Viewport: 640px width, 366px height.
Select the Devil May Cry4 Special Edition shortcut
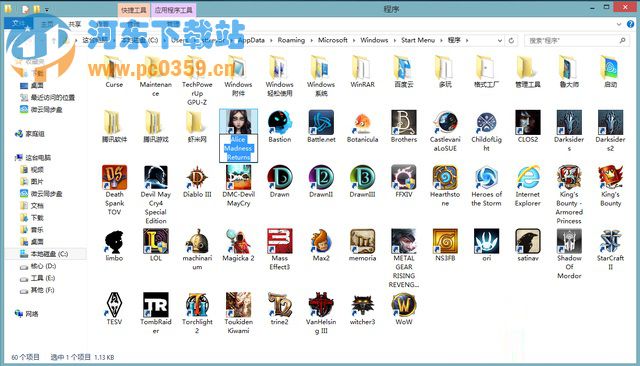click(x=156, y=177)
